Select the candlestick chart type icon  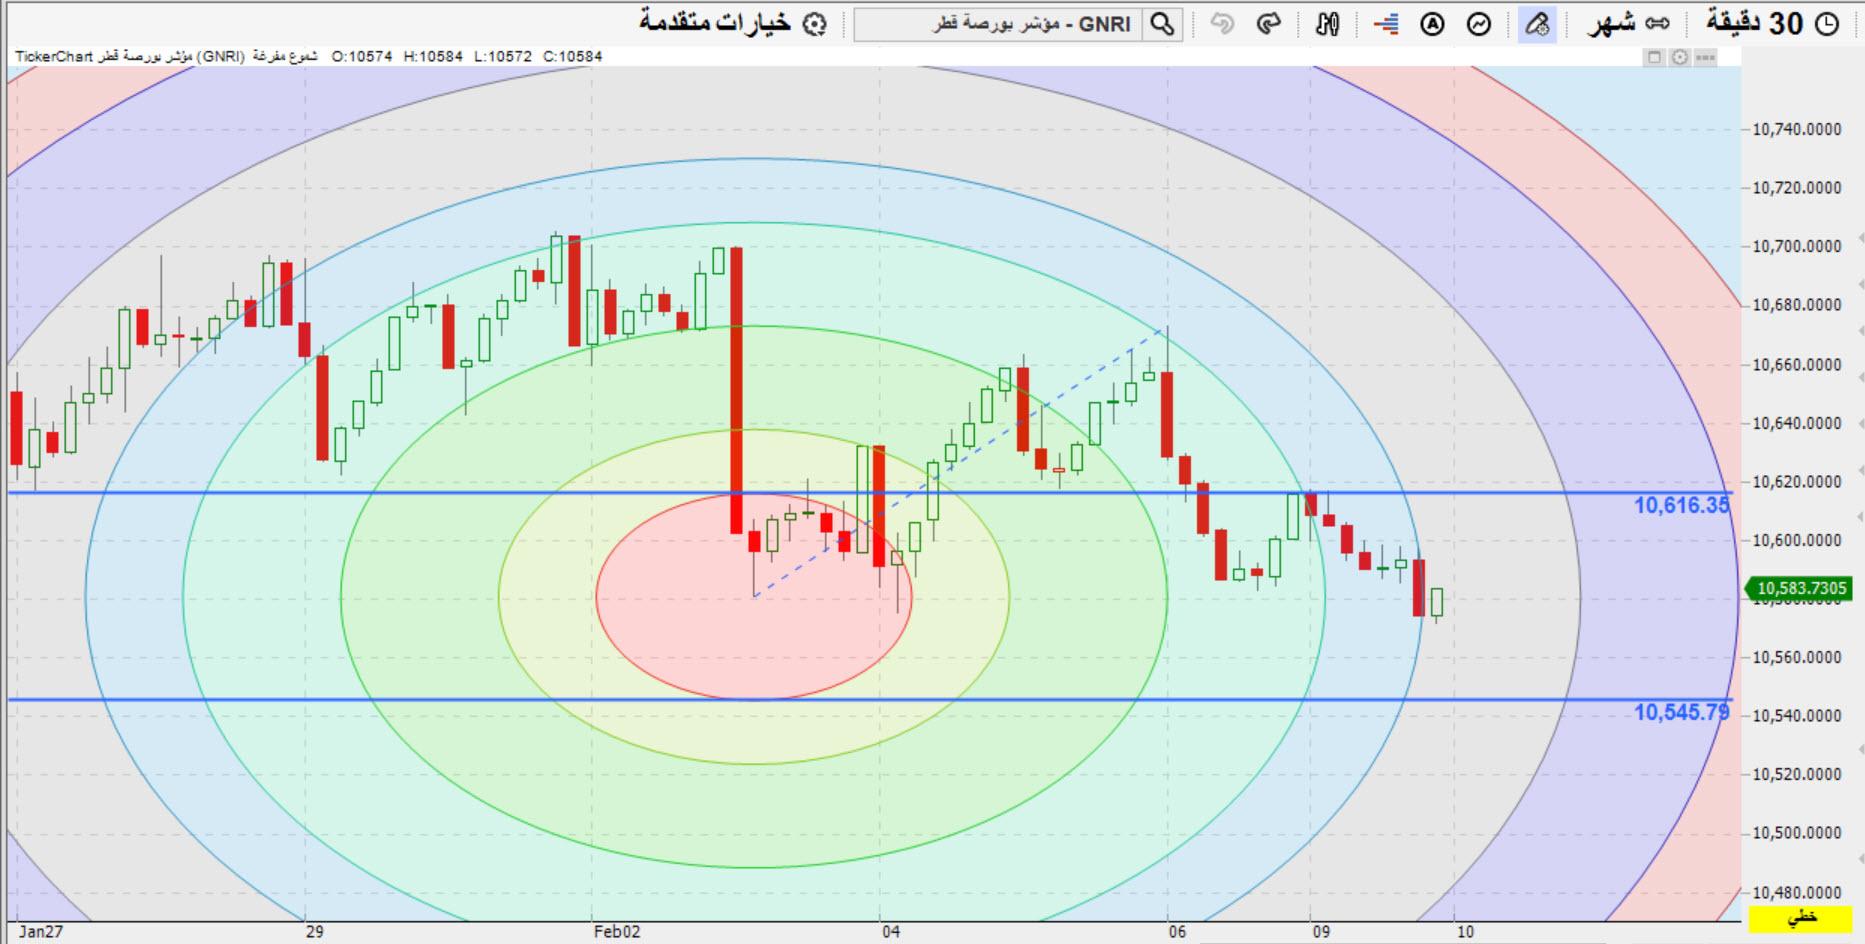(x=1328, y=24)
